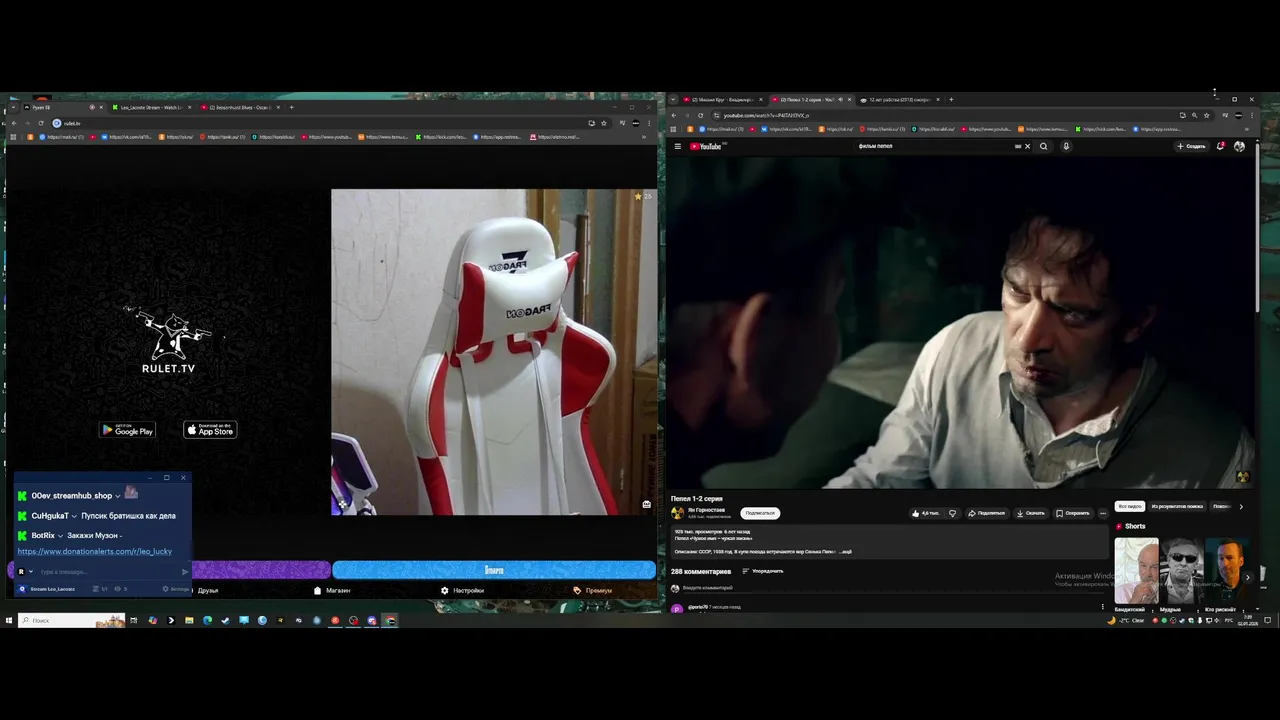This screenshot has height=720, width=1280.
Task: Switch to '12 лет рабства' tab in right browser
Action: [x=900, y=99]
